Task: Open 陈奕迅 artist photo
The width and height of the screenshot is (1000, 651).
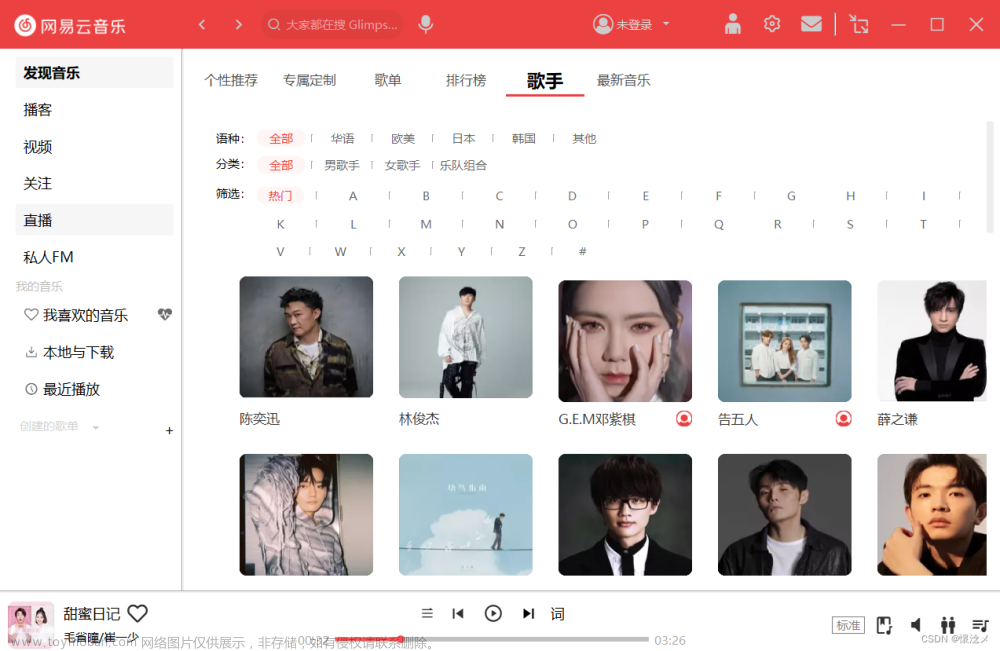Action: (306, 337)
